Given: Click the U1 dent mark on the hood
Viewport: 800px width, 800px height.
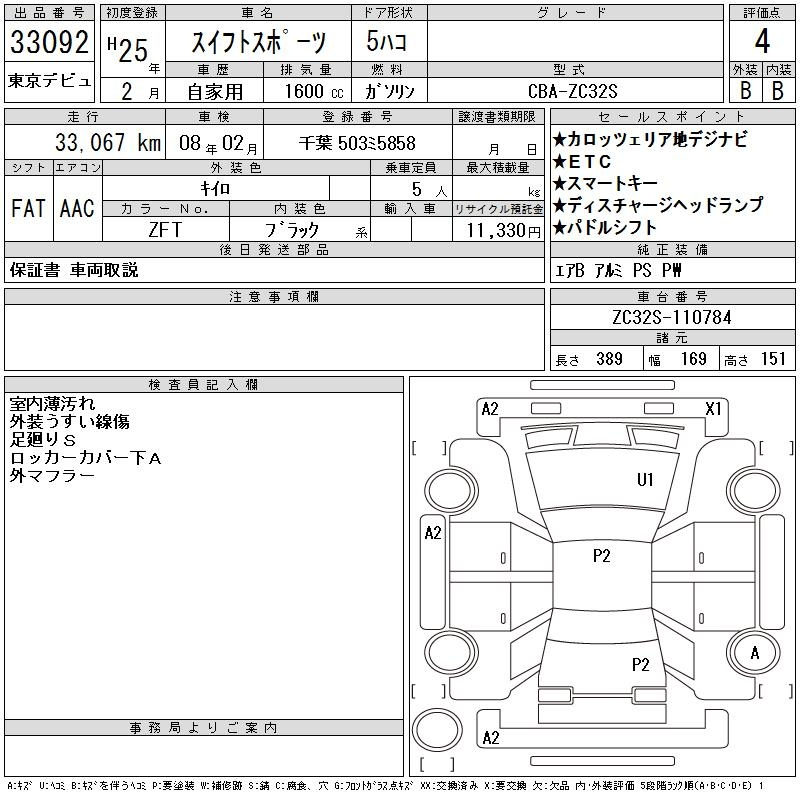Looking at the screenshot, I should pyautogui.click(x=645, y=480).
